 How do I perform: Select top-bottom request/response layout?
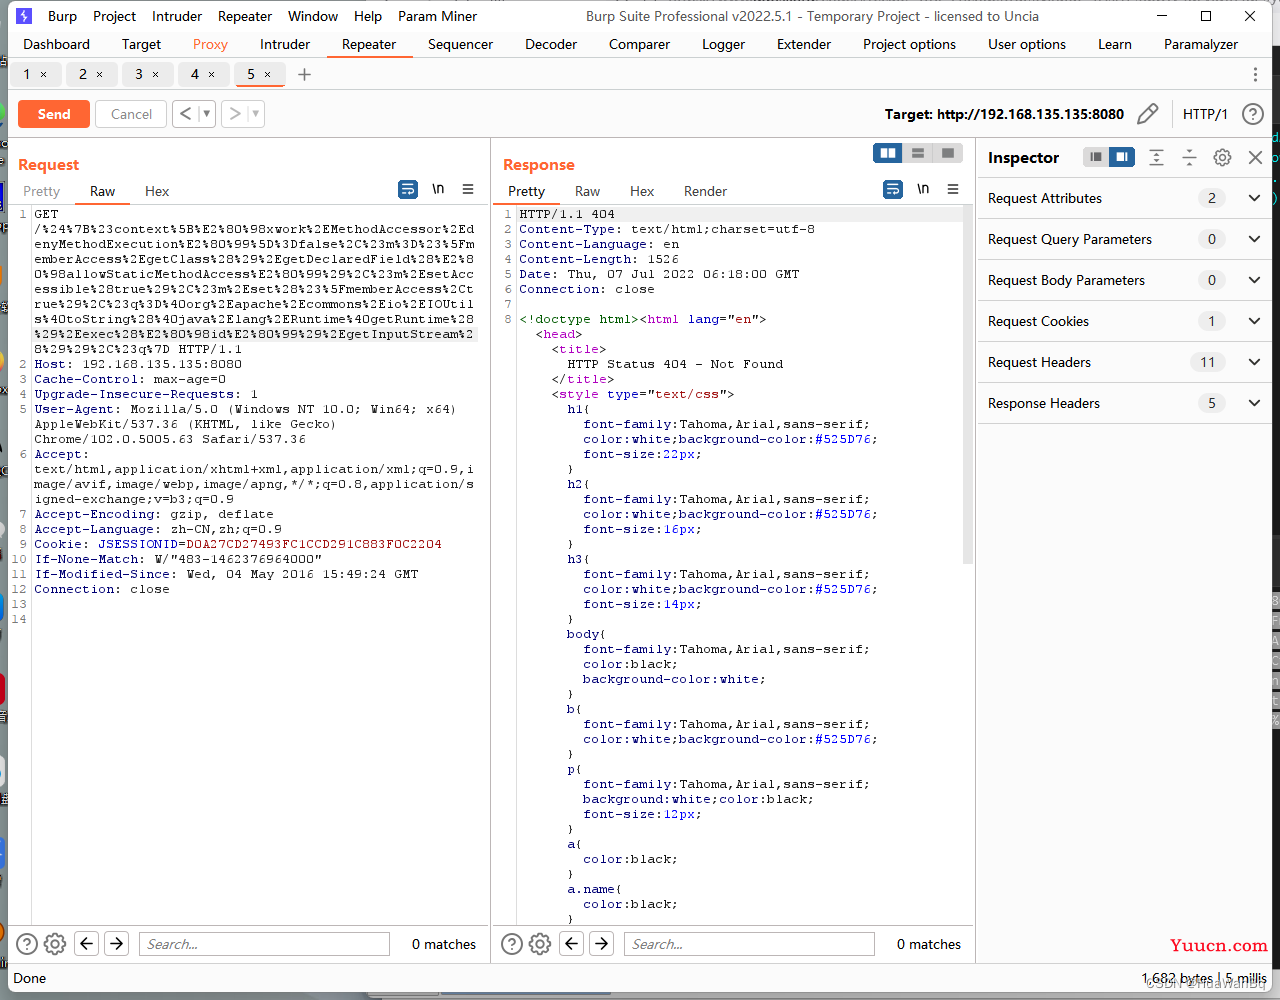(x=917, y=153)
